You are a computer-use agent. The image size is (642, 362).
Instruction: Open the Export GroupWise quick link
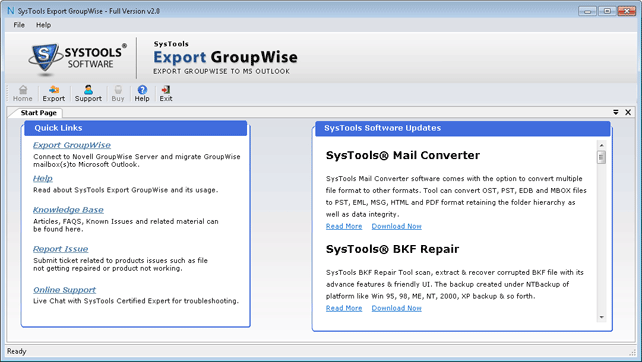pos(72,145)
